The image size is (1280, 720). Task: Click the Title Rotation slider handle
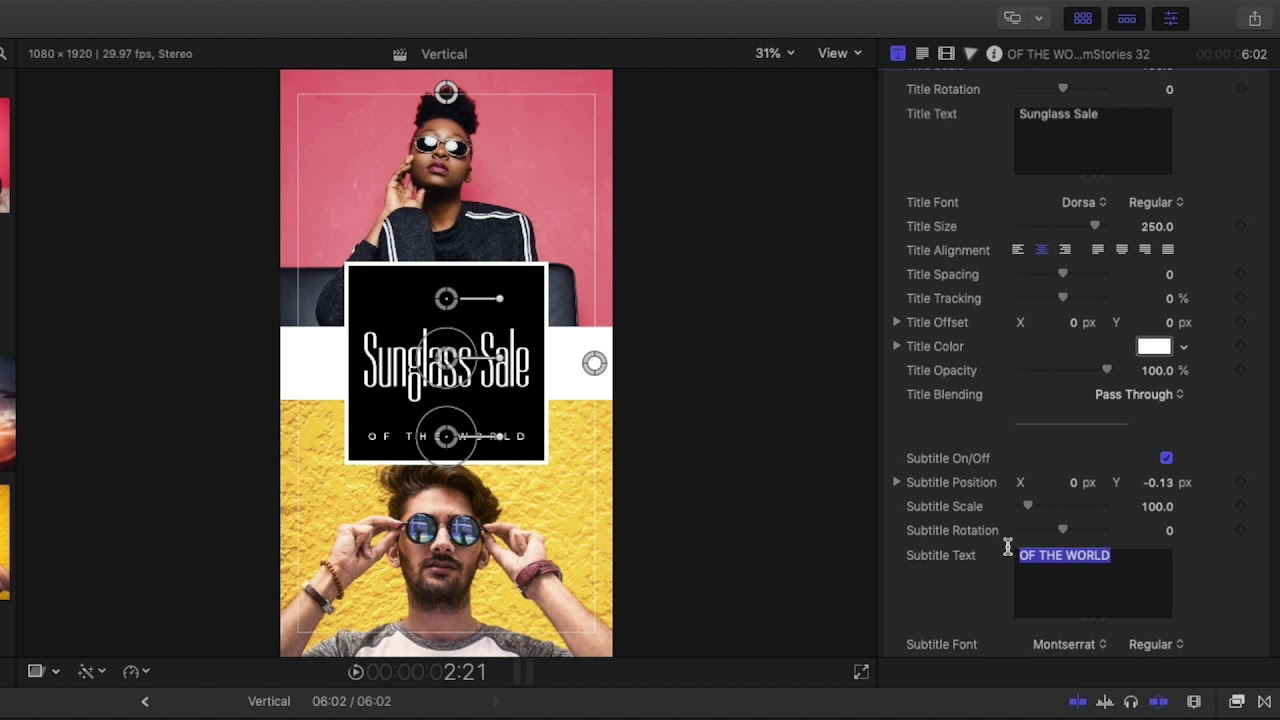coord(1062,89)
